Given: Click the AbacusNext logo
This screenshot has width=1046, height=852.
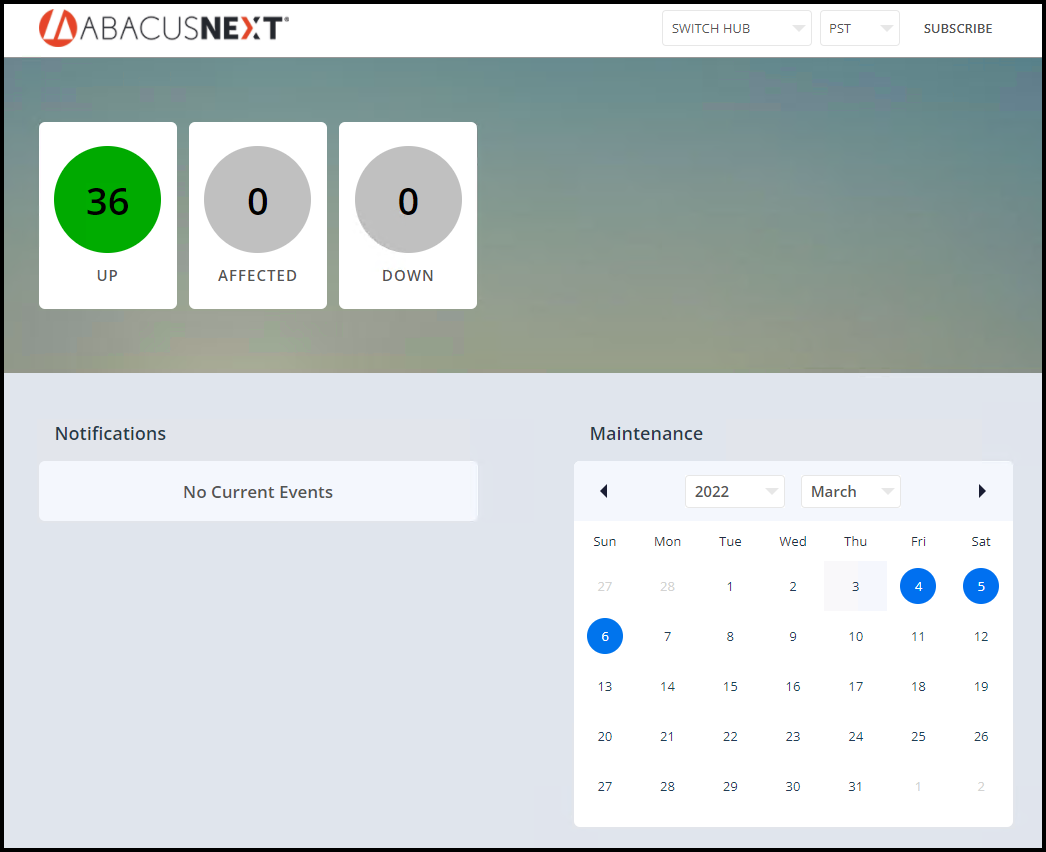Looking at the screenshot, I should pos(163,28).
